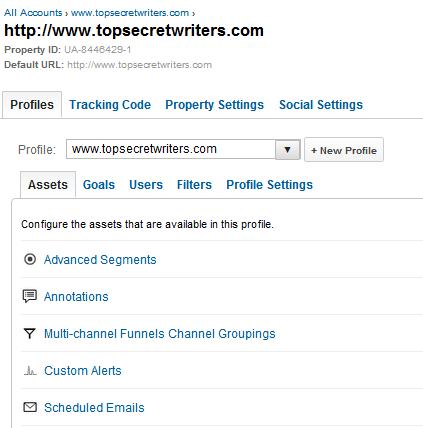Click the + New Profile button

pos(344,150)
